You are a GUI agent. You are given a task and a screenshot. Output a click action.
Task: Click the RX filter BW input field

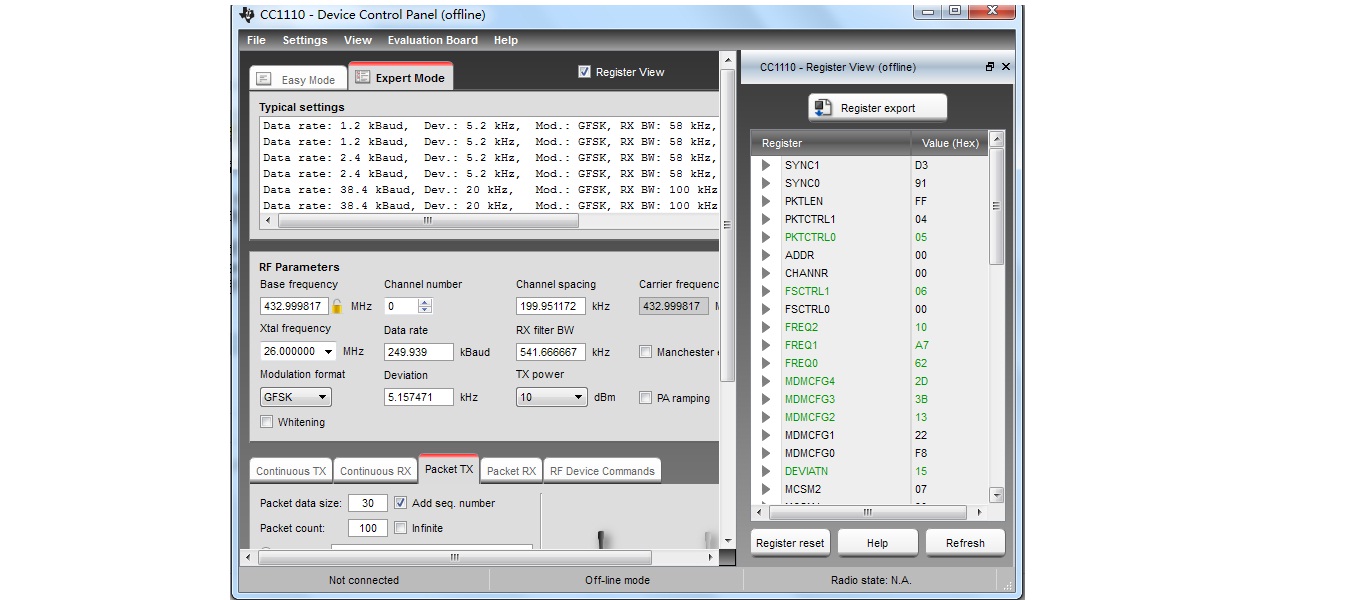coord(551,352)
